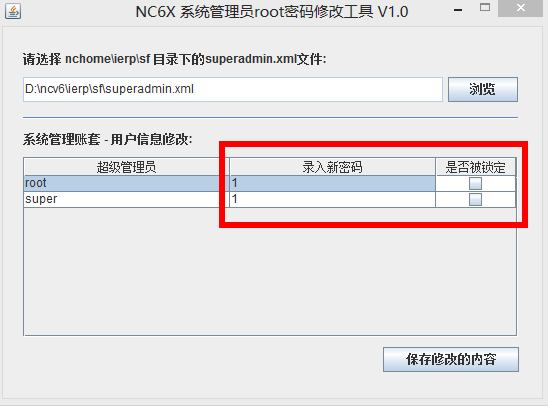
Task: Click the 系统管理账套 section label
Action: coord(108,139)
